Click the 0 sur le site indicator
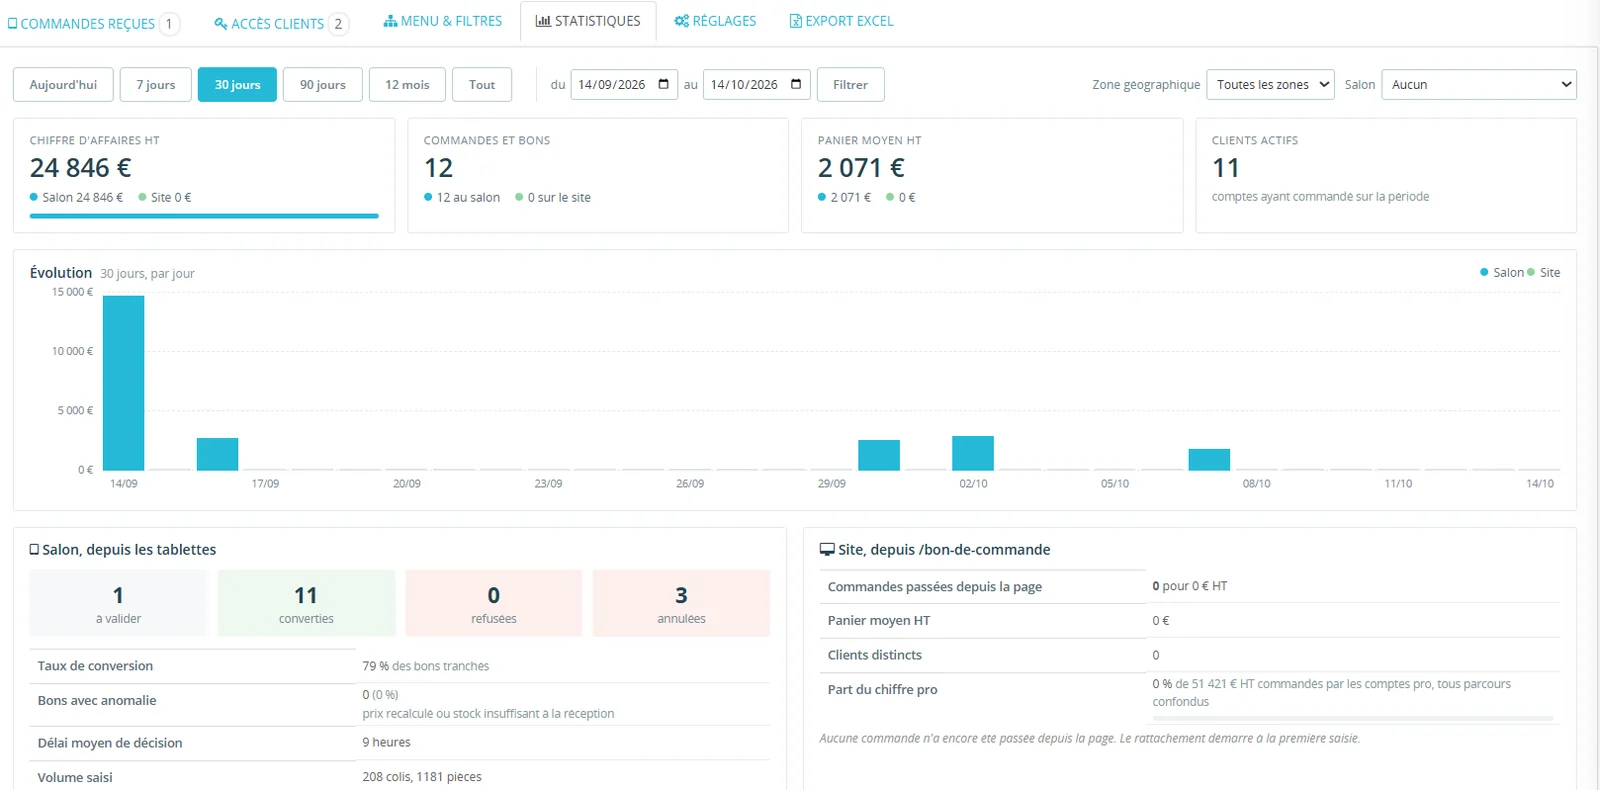The image size is (1600, 790). (553, 198)
